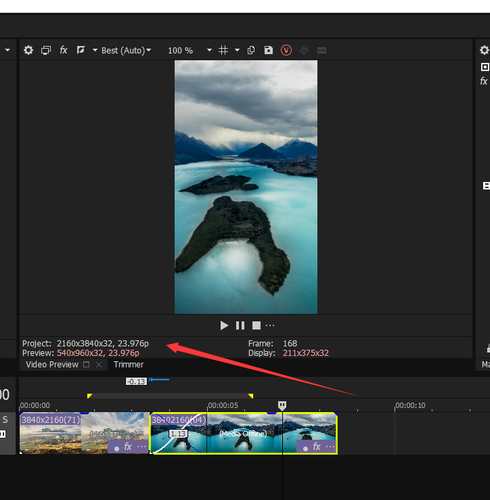Switch to the Trimmer tab
This screenshot has height=500, width=490.
[129, 364]
